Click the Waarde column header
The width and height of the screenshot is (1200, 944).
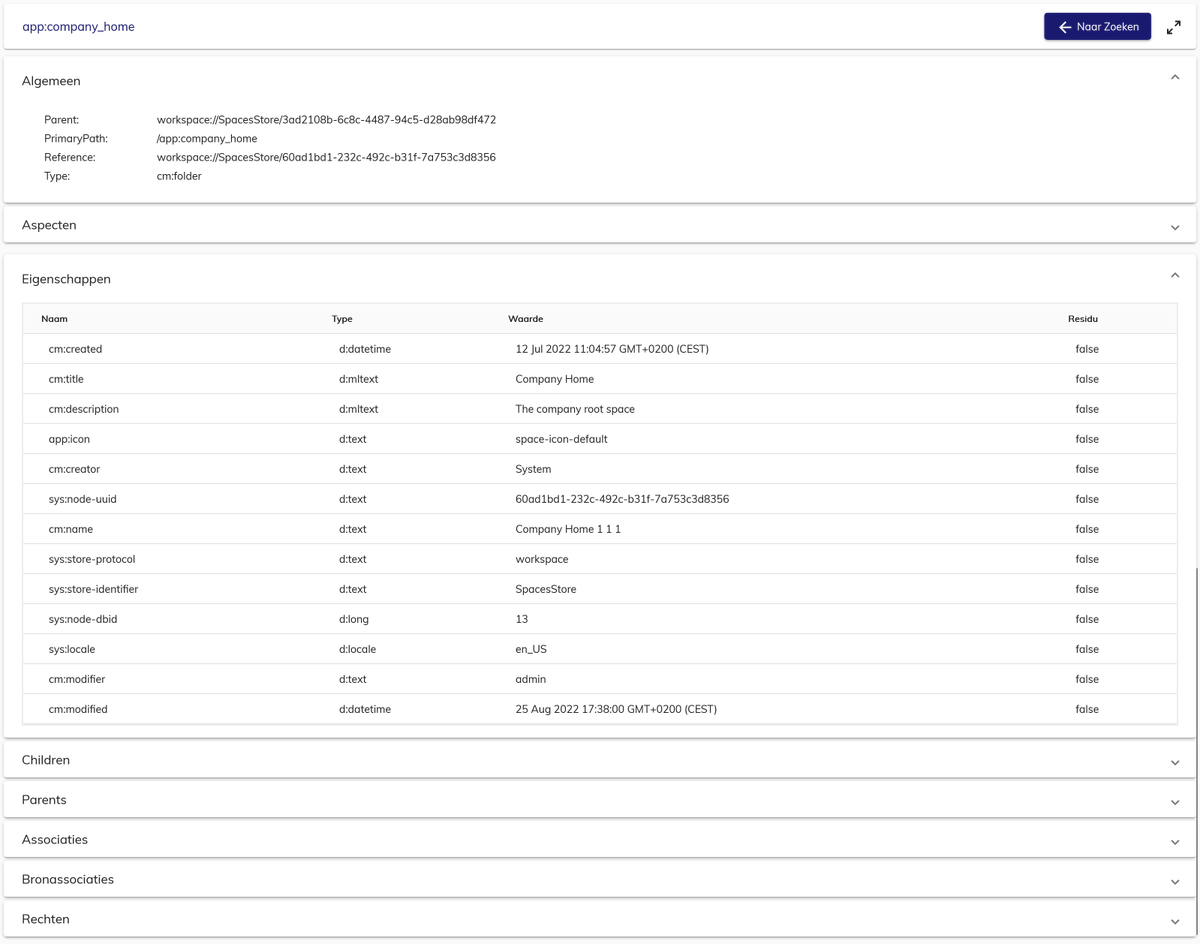tap(526, 318)
